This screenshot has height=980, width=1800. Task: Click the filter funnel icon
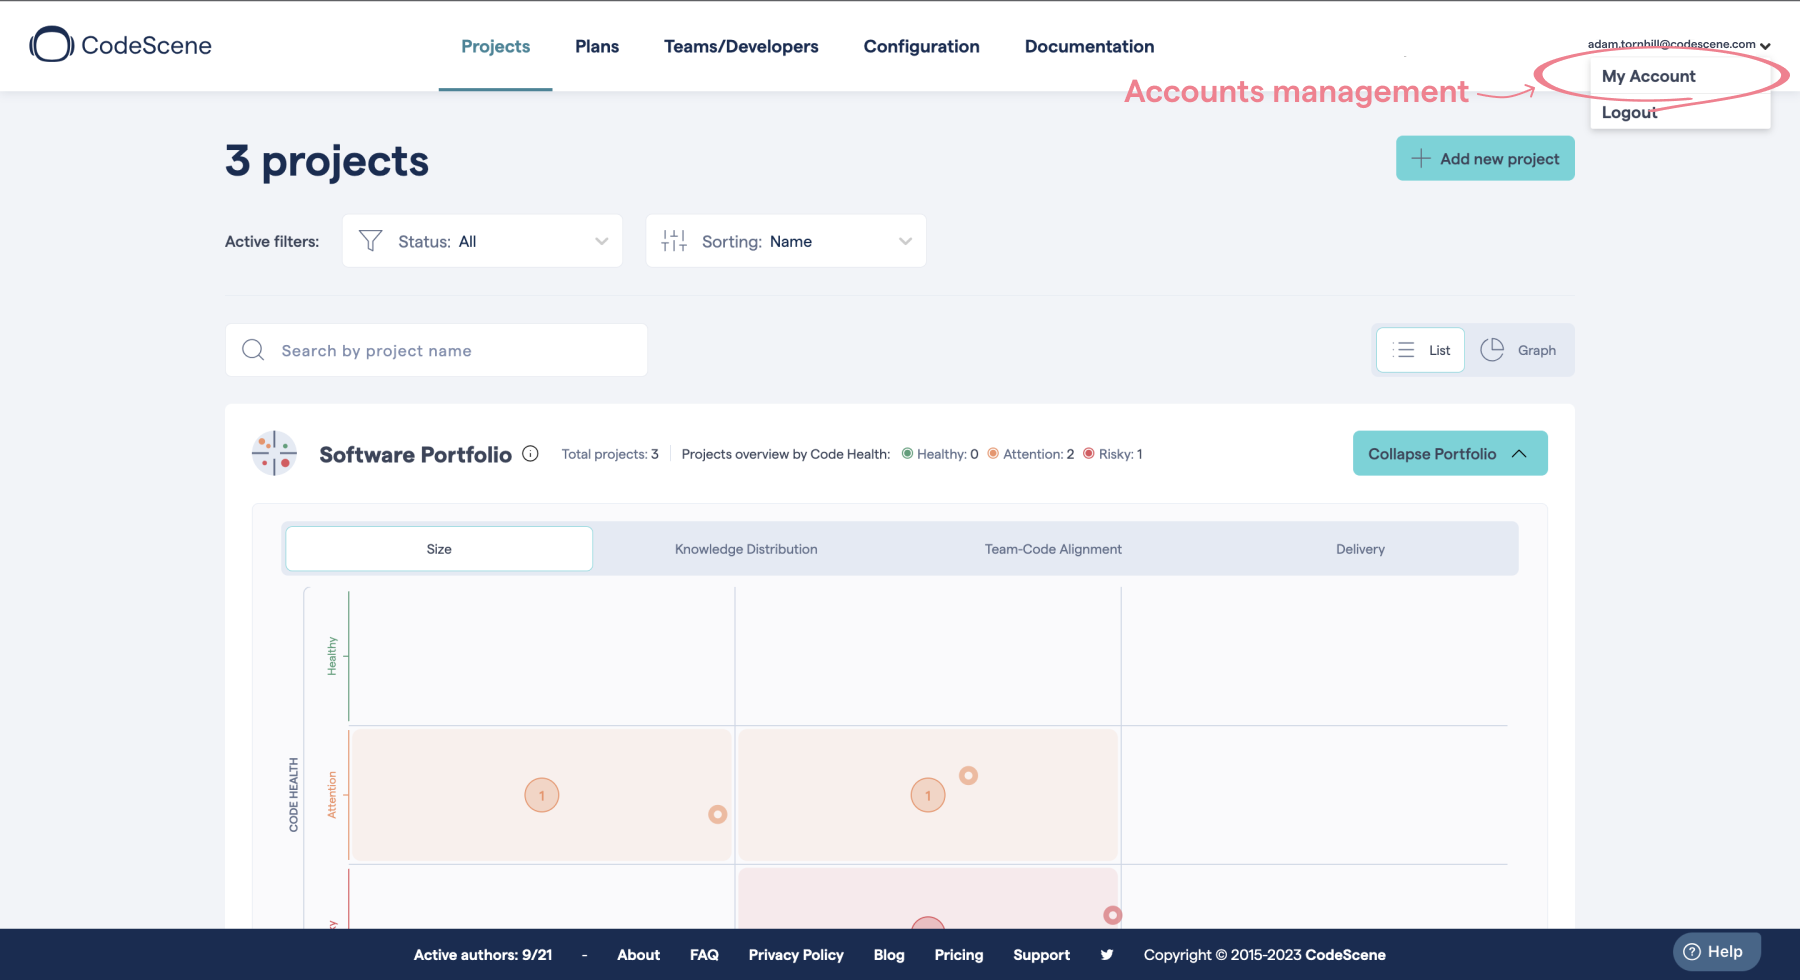[370, 240]
